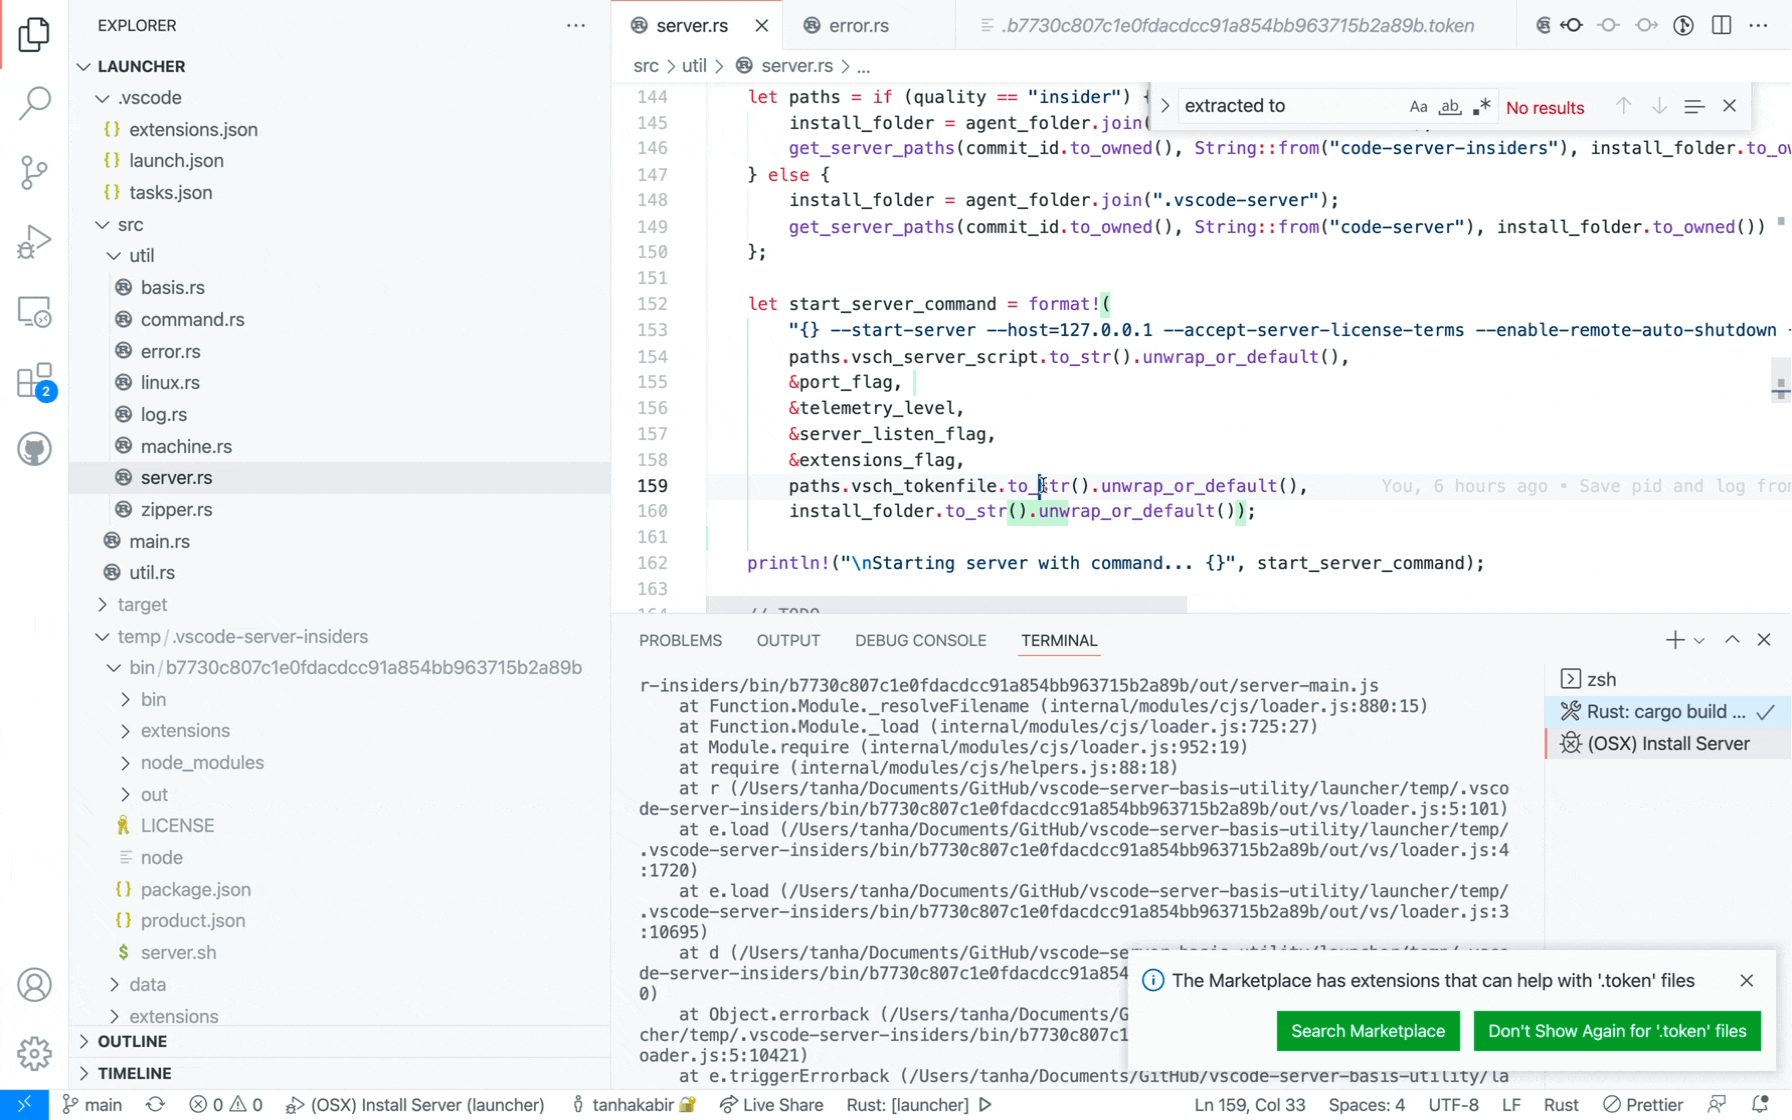
Task: Split the editor right
Action: [x=1721, y=26]
